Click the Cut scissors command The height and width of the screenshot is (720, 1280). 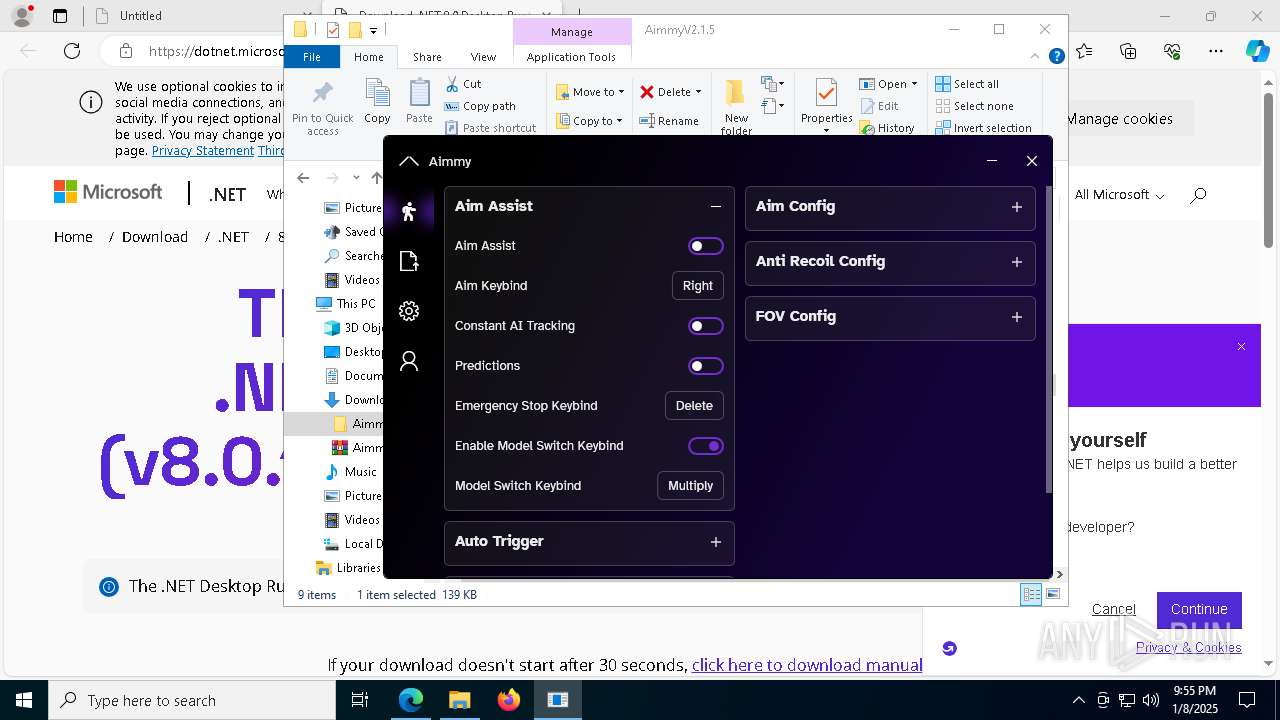[x=463, y=84]
